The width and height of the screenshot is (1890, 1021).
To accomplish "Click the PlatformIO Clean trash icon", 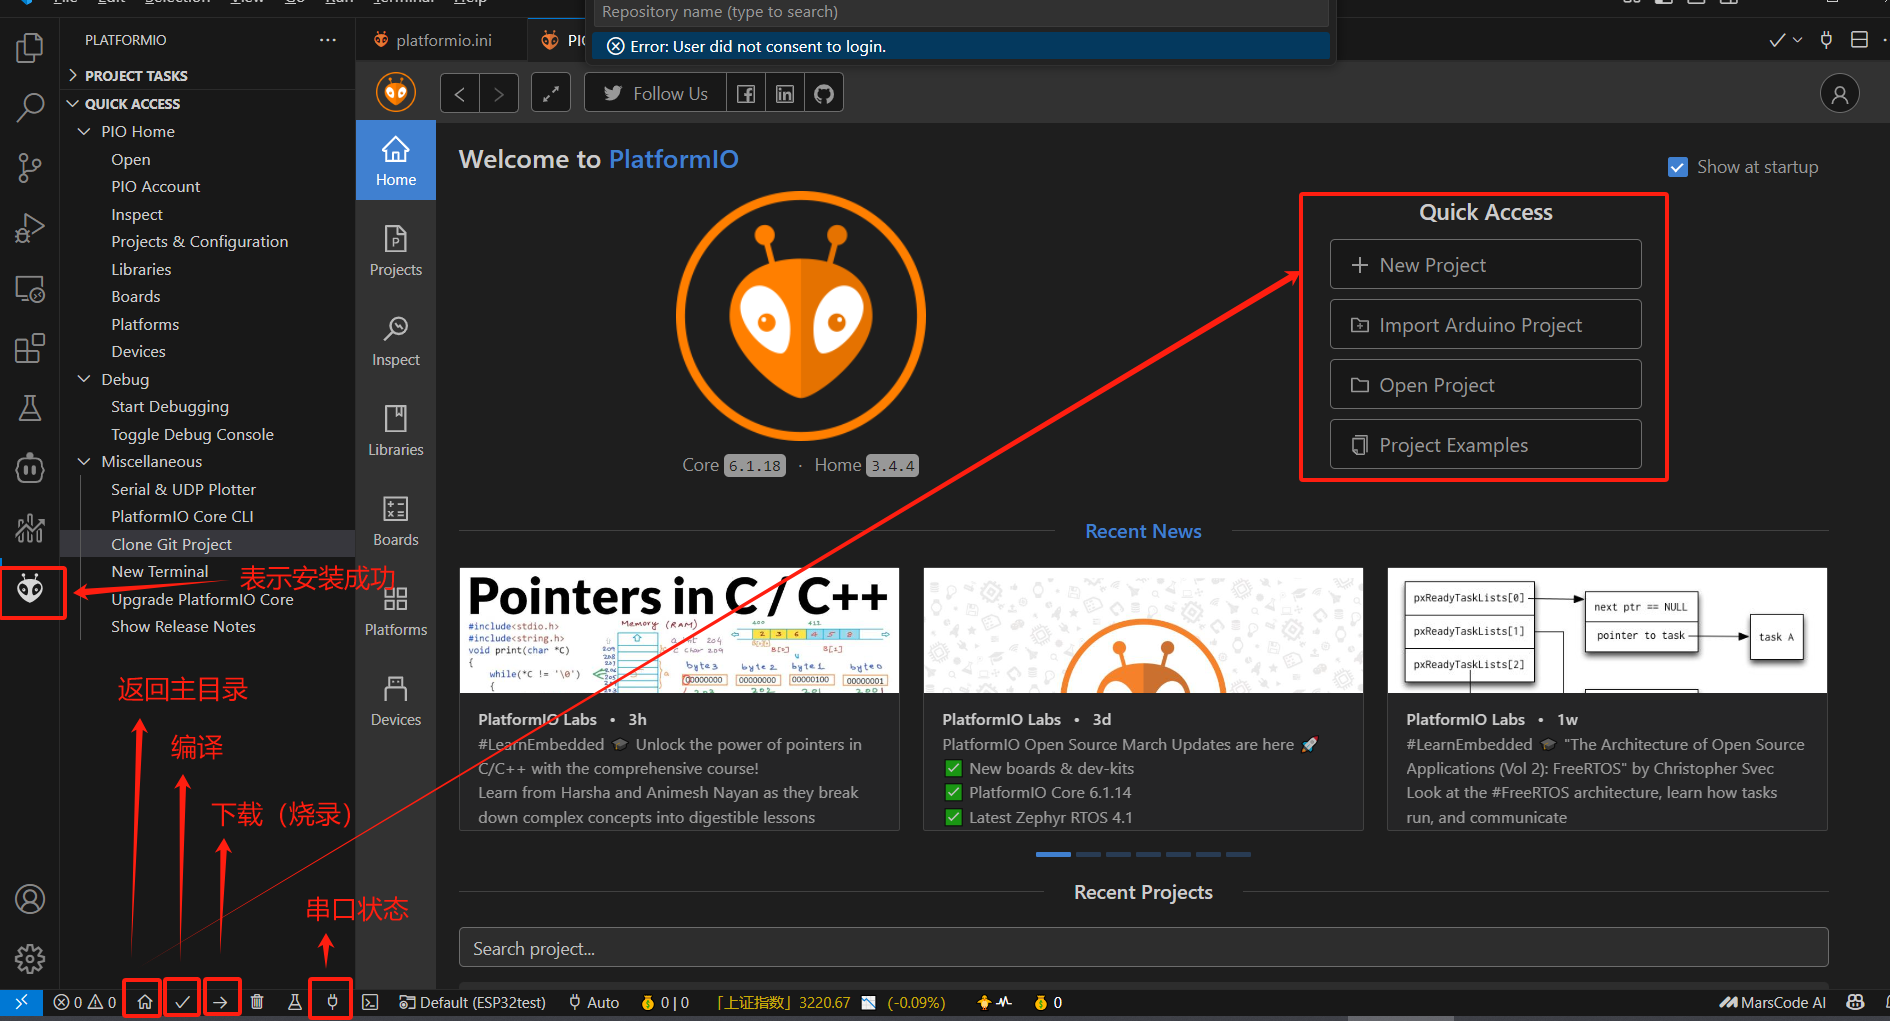I will coord(257,1002).
